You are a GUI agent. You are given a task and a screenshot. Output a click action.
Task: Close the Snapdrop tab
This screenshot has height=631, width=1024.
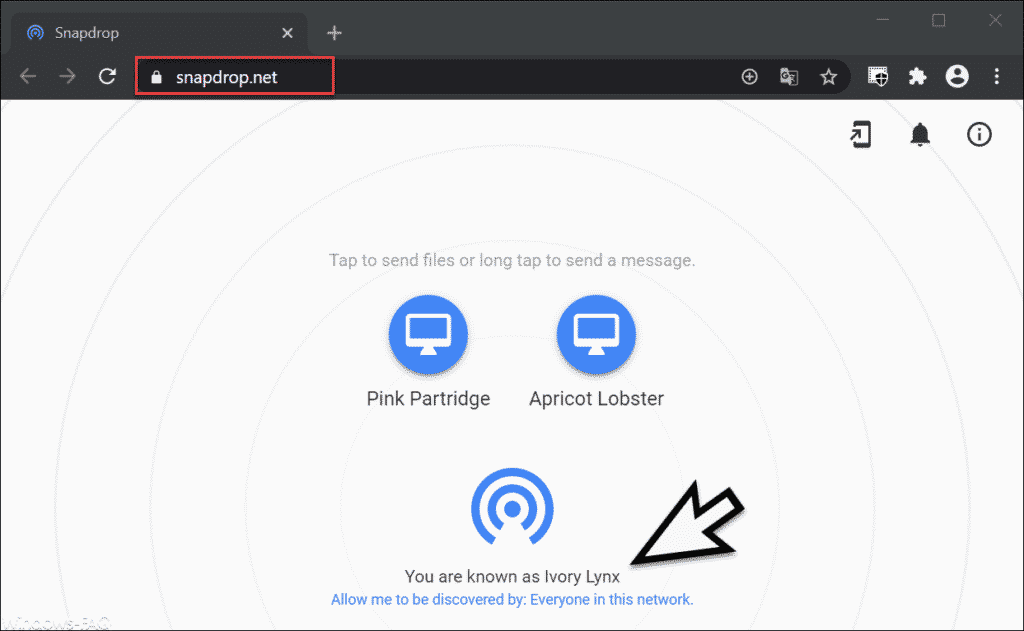pyautogui.click(x=287, y=33)
